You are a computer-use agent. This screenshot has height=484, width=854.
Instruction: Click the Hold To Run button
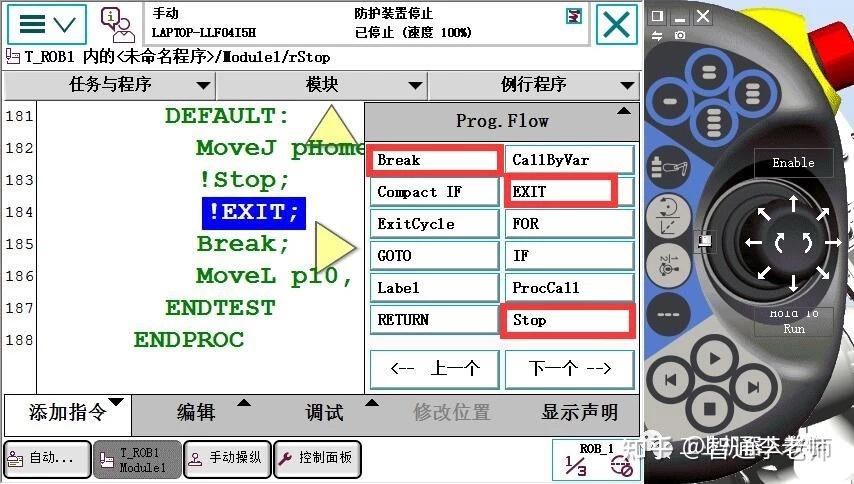[794, 321]
